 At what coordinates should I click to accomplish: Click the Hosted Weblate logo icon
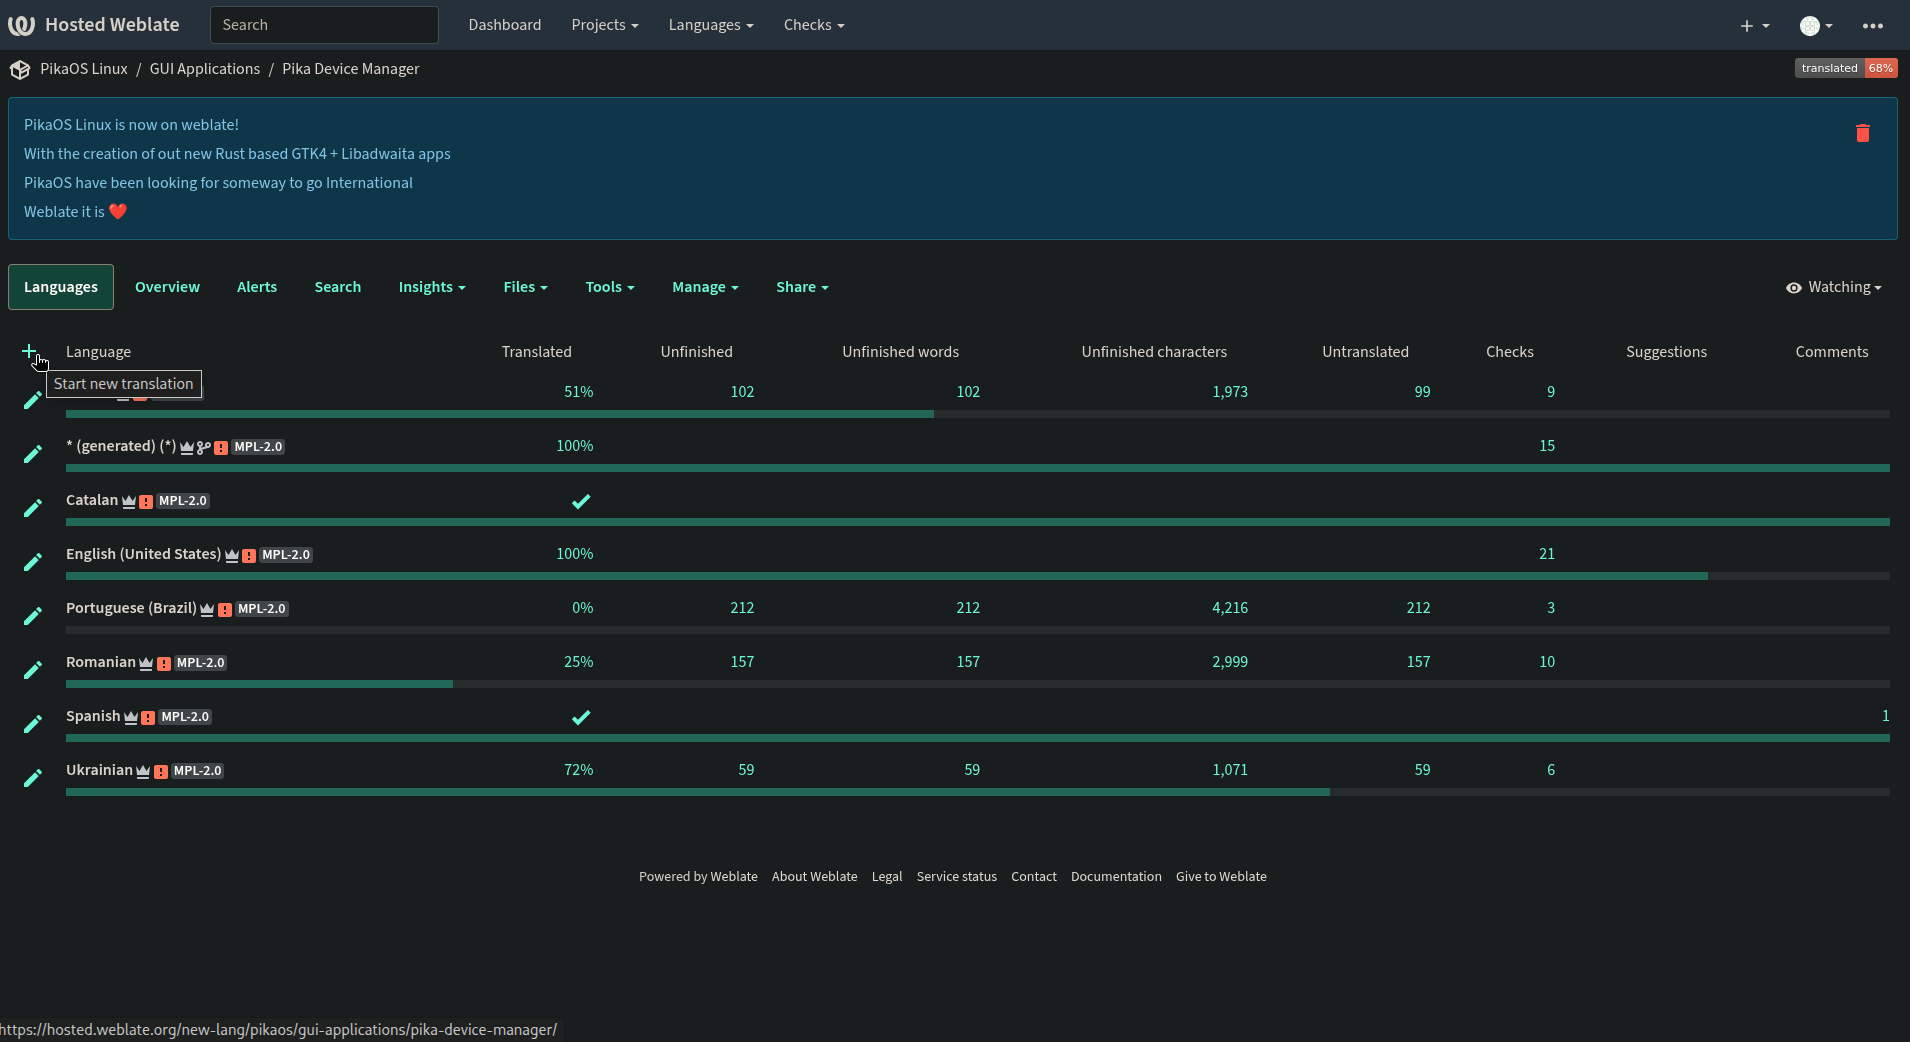21,25
